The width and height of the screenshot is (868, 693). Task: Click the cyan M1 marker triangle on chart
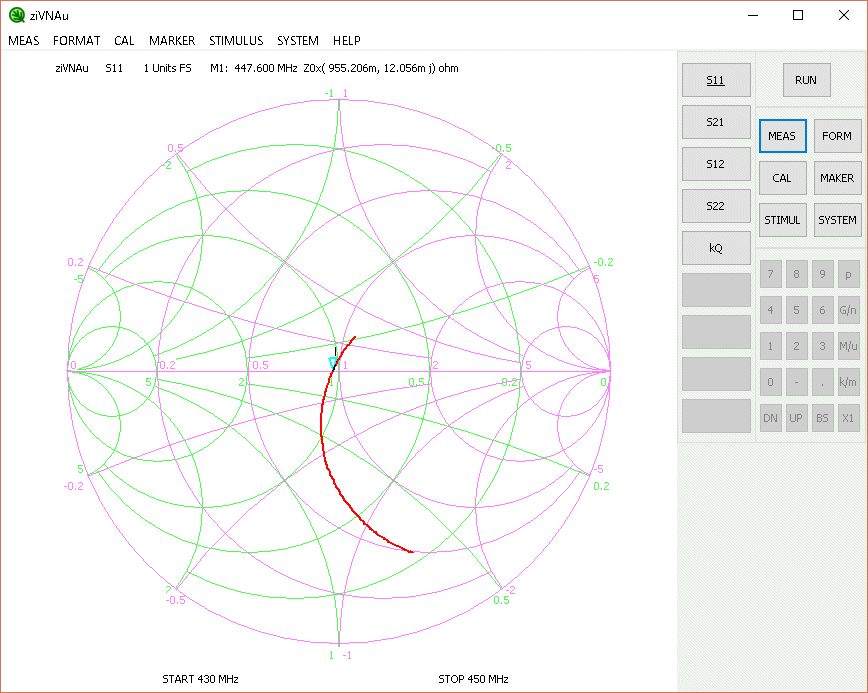point(333,363)
